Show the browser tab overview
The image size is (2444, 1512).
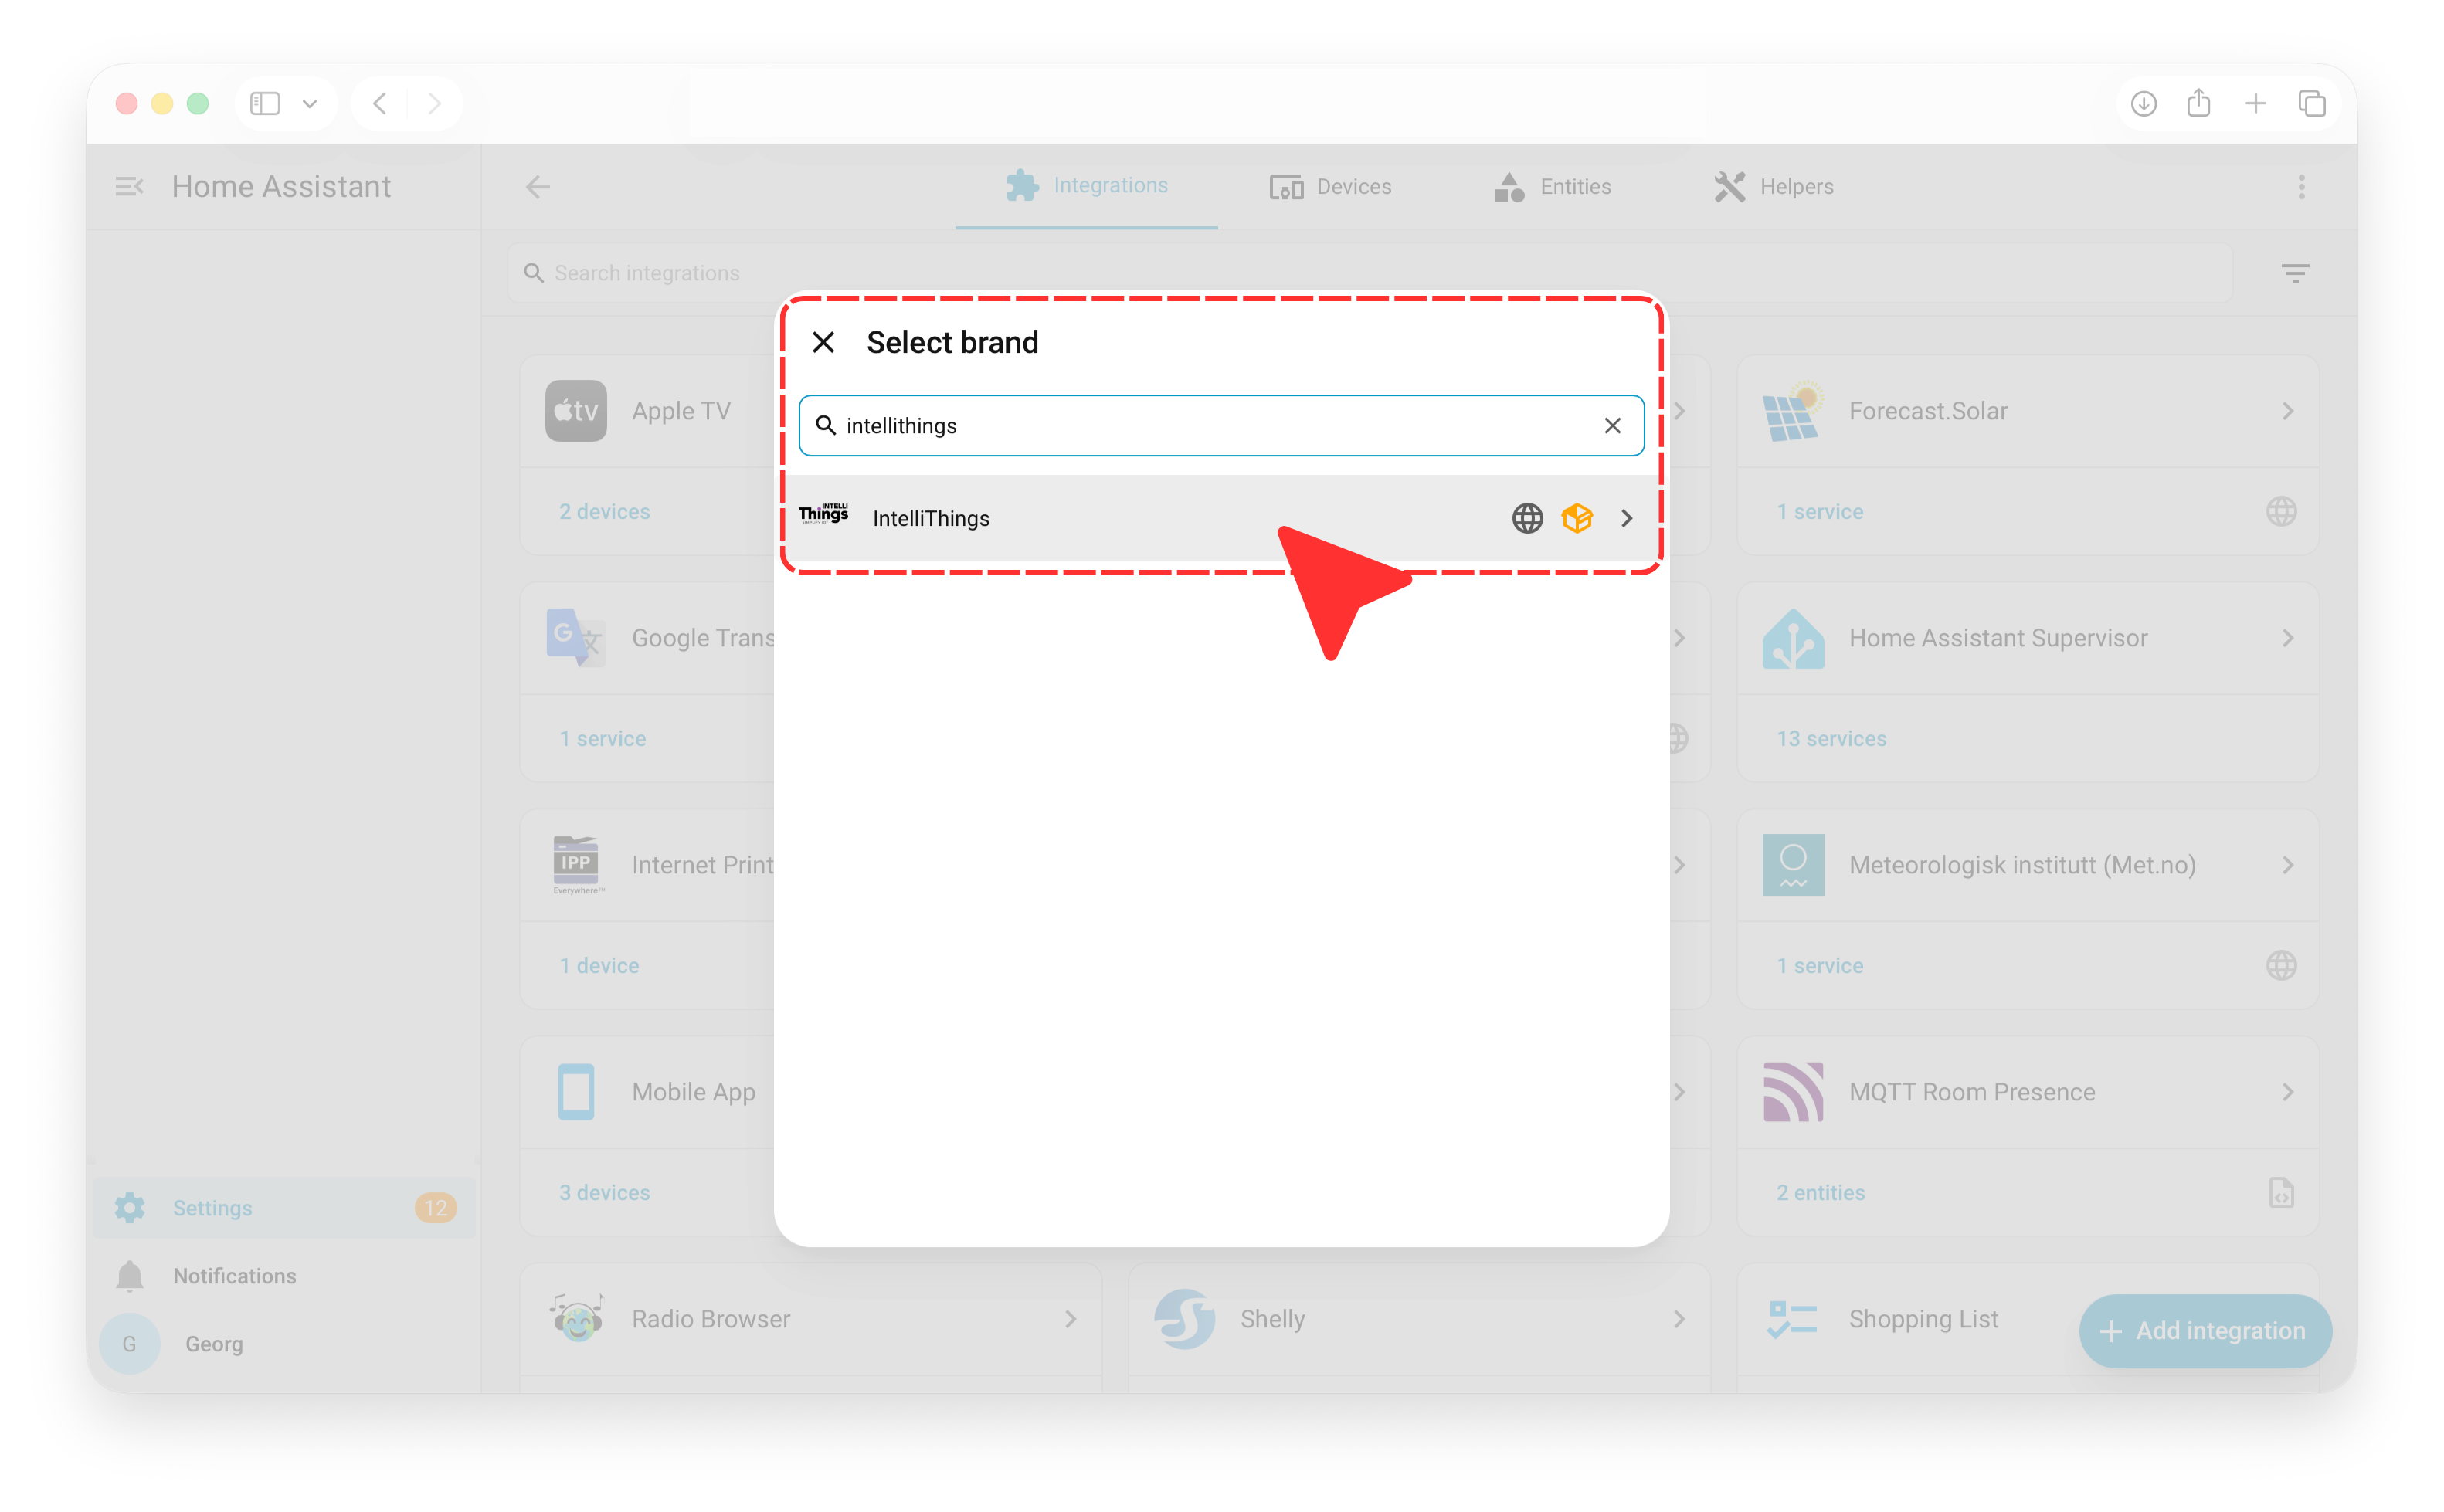2312,103
